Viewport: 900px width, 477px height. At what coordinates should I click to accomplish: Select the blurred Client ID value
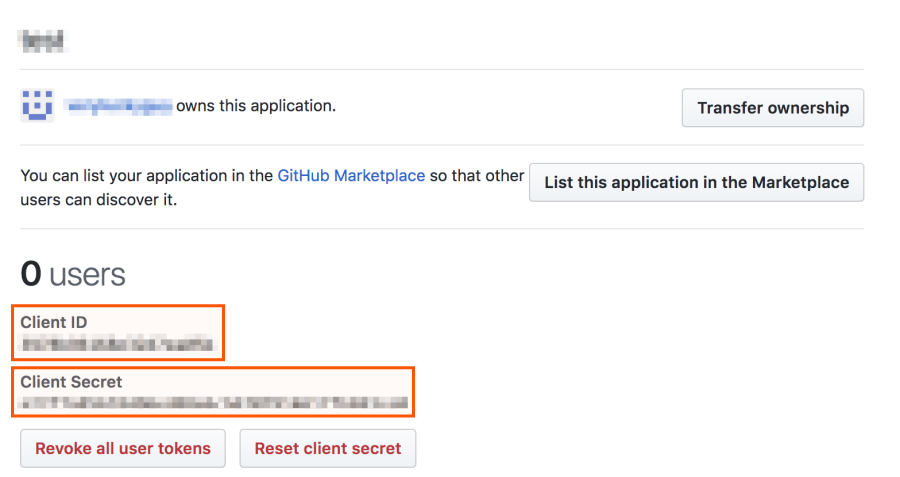click(x=116, y=345)
